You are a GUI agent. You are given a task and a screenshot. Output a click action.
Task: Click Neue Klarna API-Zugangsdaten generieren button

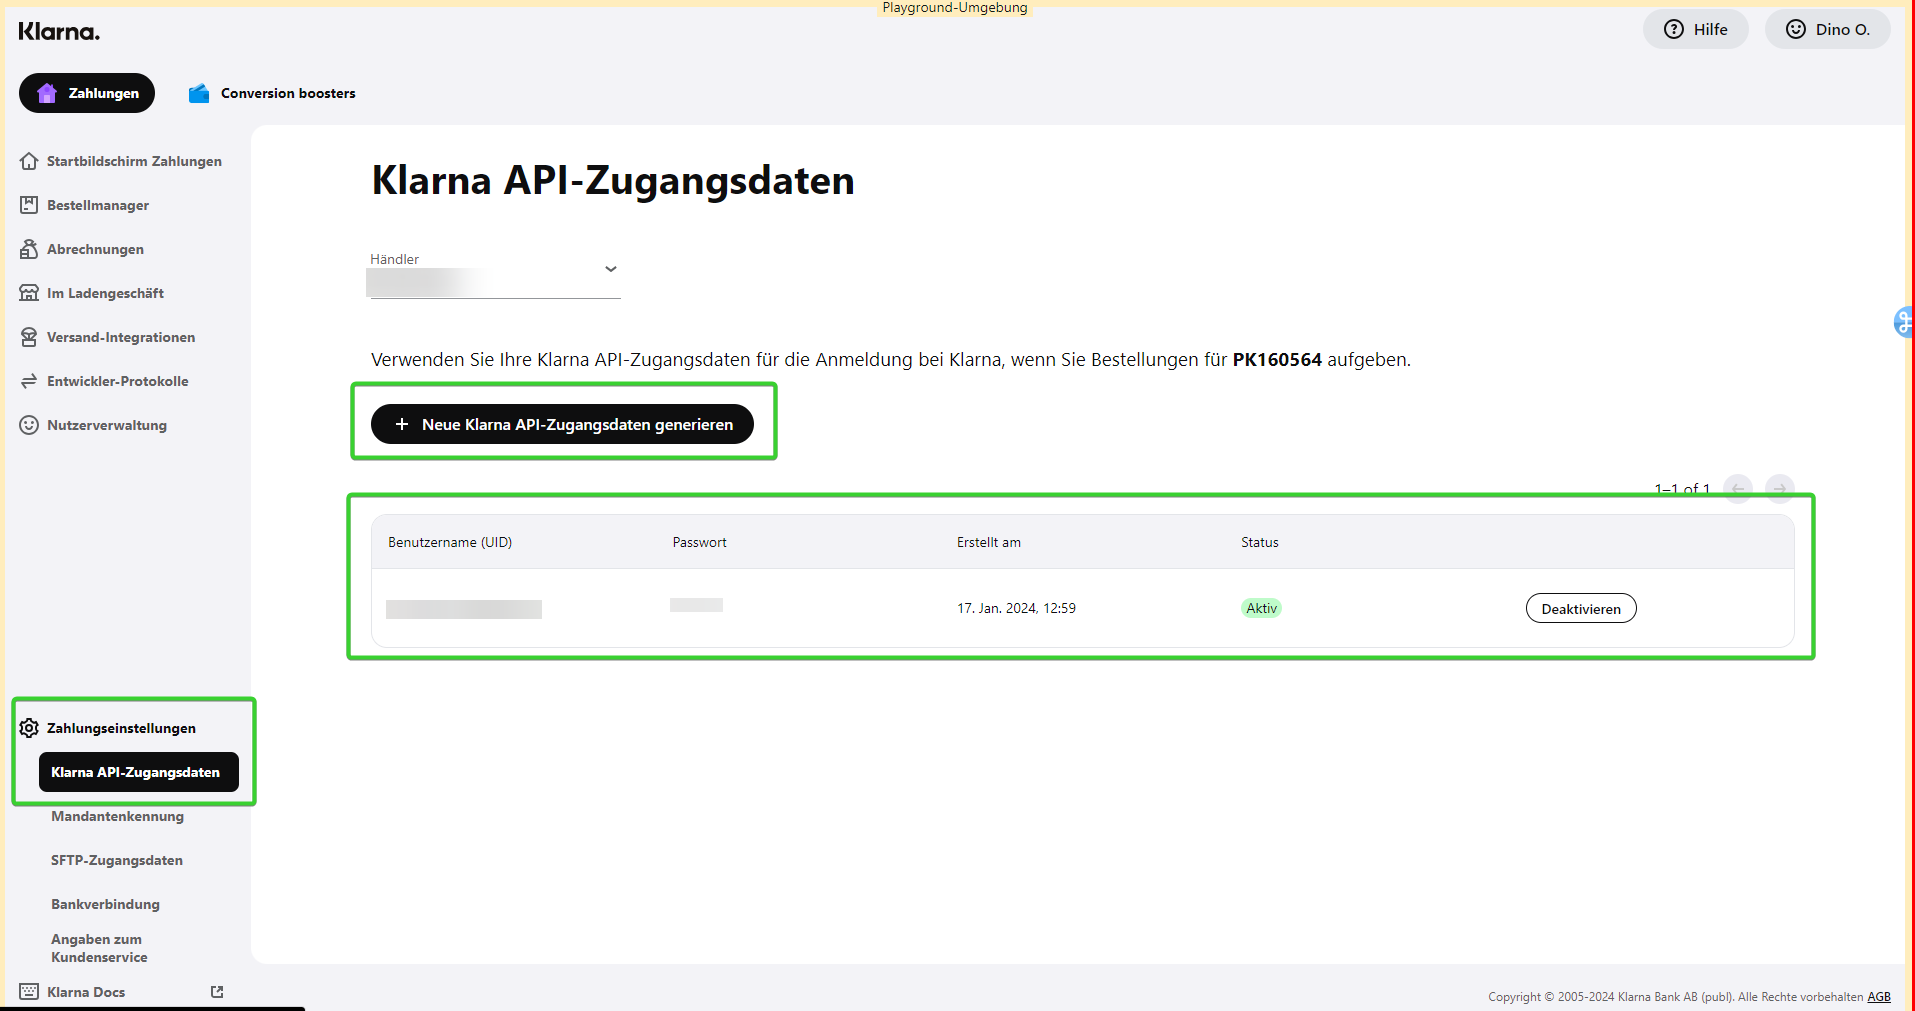point(562,424)
